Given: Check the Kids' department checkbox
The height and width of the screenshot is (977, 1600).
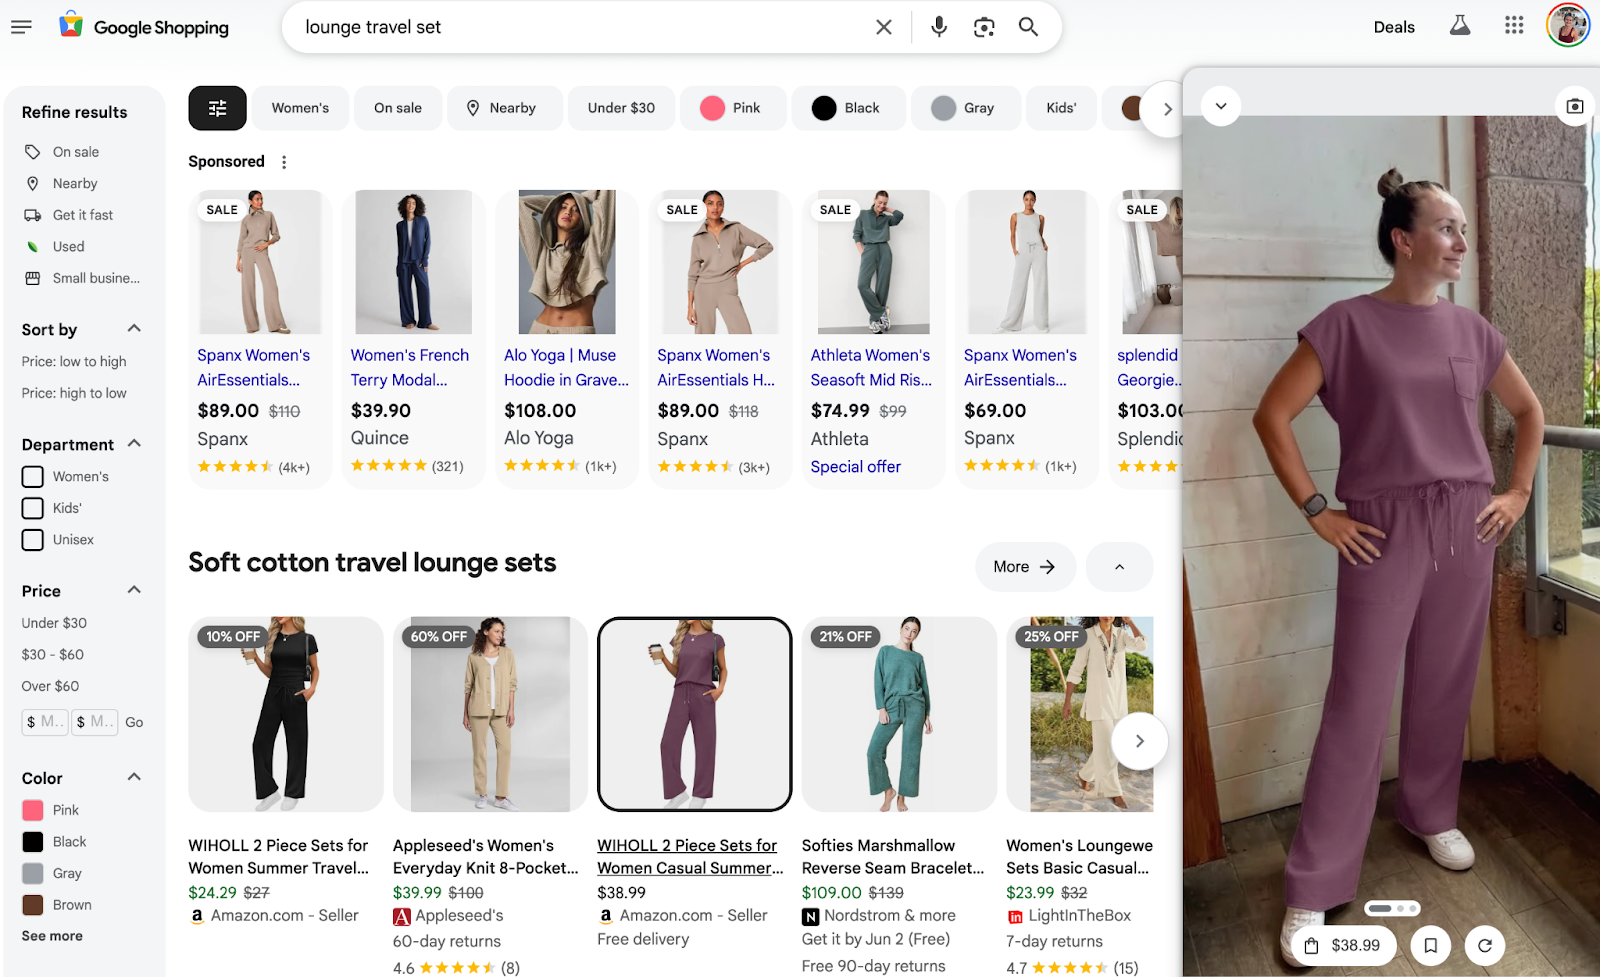Looking at the screenshot, I should point(31,508).
